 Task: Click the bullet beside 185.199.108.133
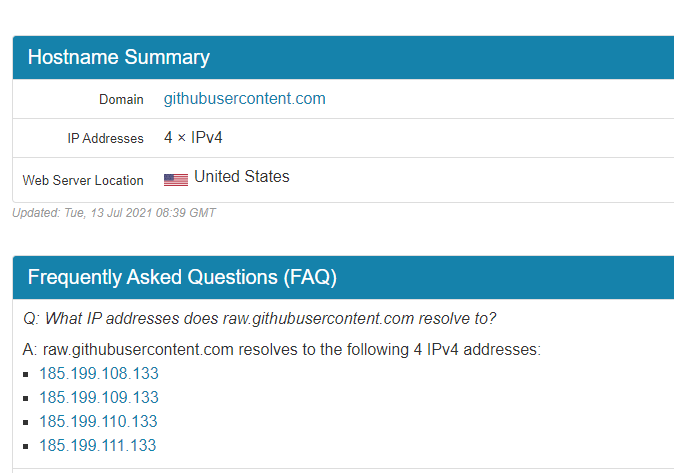pyautogui.click(x=27, y=375)
